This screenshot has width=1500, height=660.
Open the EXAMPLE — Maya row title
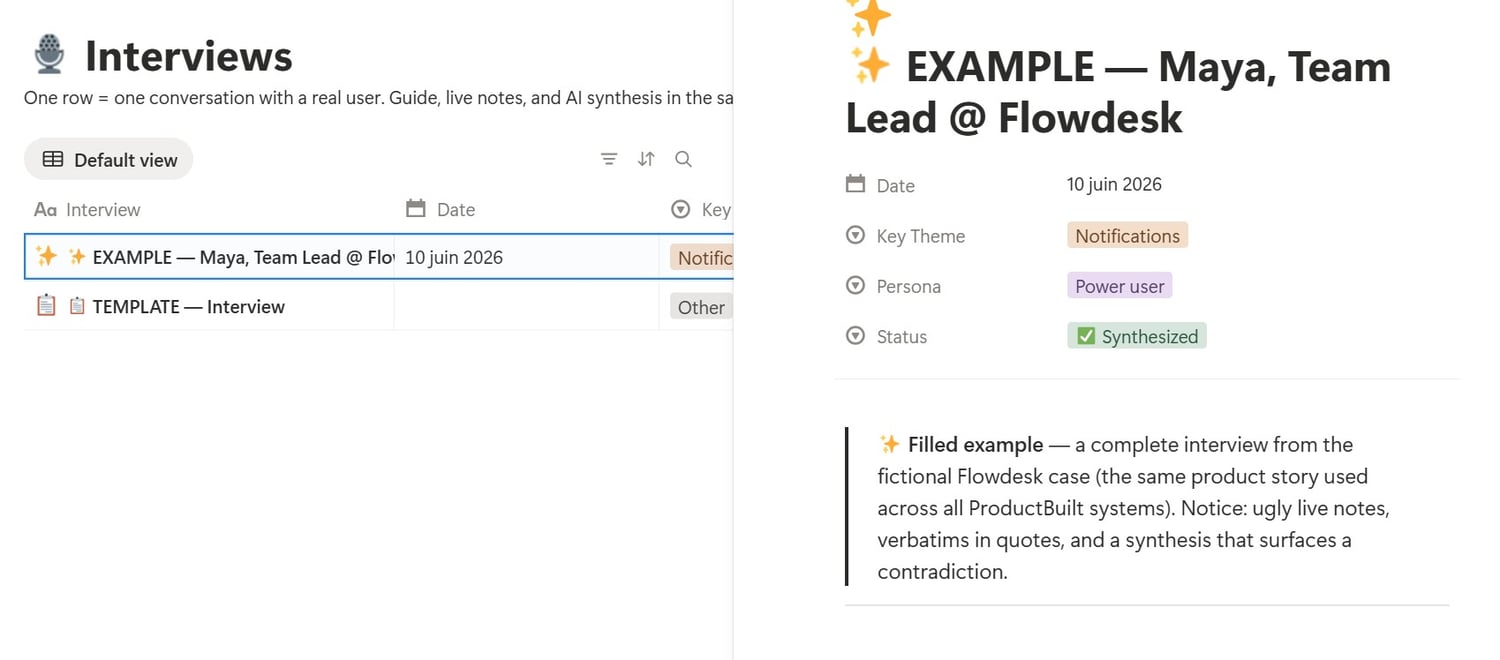coord(243,257)
